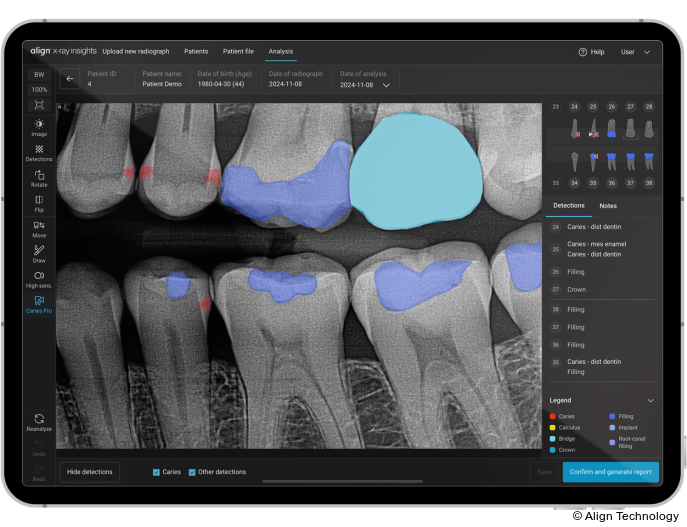The image size is (687, 527).
Task: Go to Upload new radiograph
Action: click(136, 51)
